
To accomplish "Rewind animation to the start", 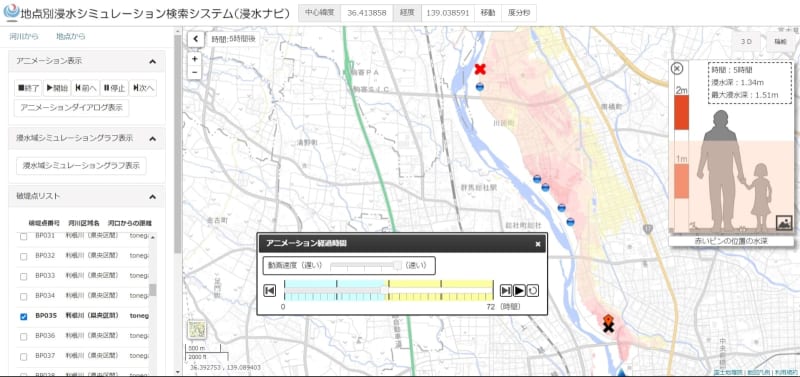I will click(x=269, y=290).
